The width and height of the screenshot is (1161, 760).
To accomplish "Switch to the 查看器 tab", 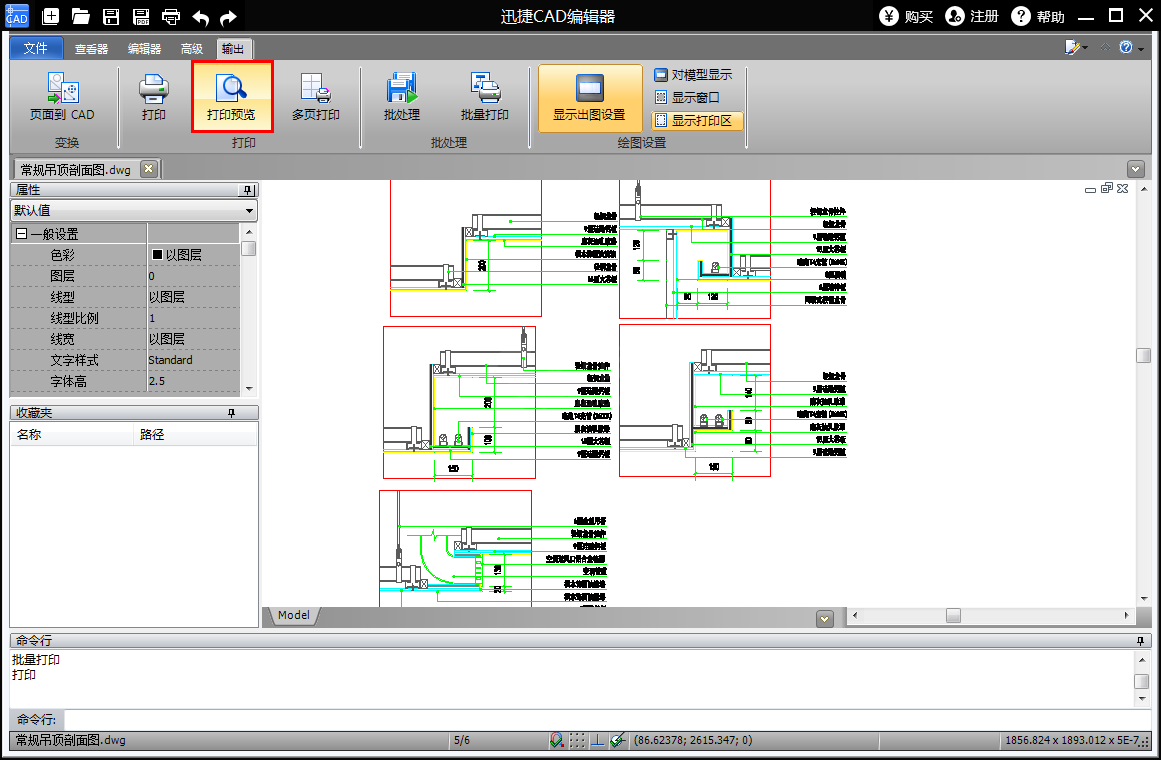I will point(91,49).
